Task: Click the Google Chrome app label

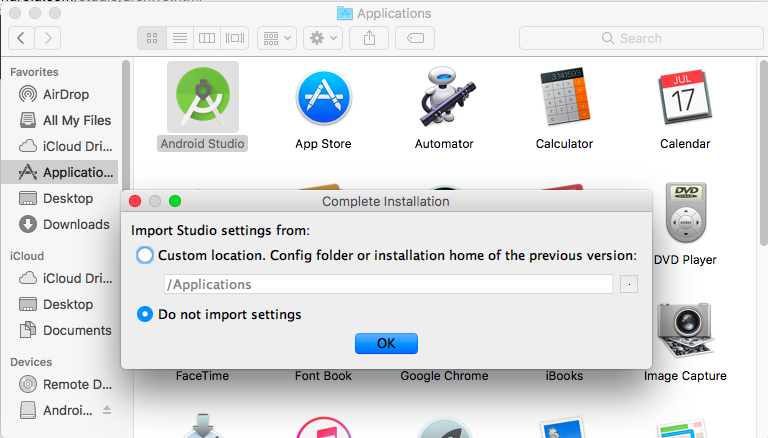Action: [444, 376]
